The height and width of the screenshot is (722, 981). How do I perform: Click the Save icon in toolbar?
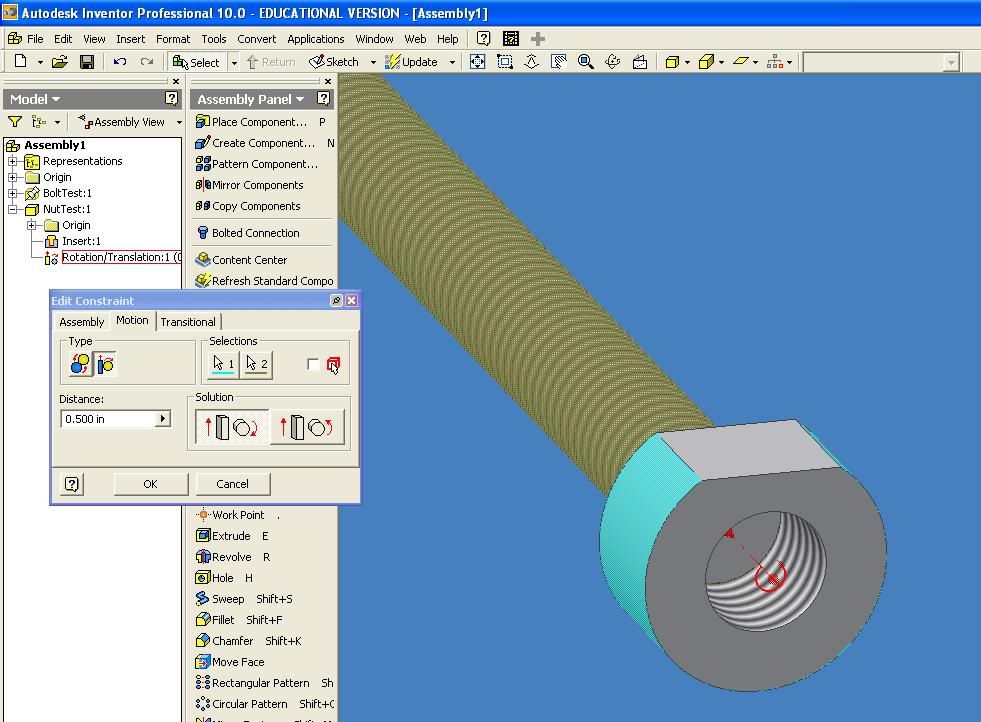pyautogui.click(x=87, y=62)
